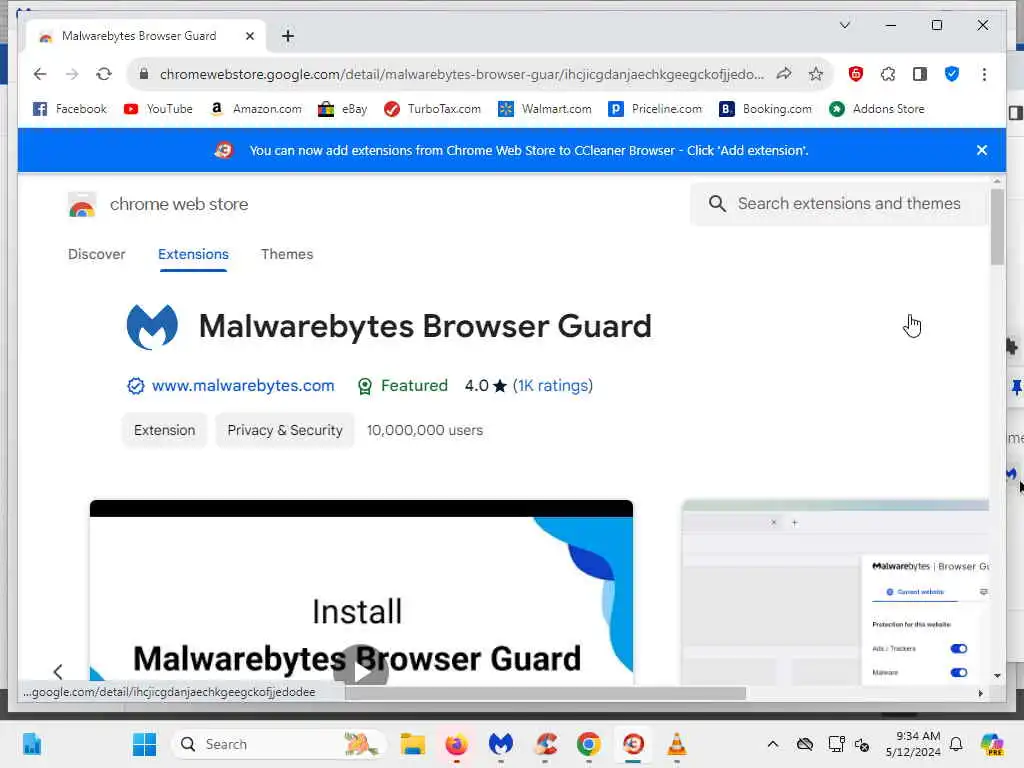The image size is (1024, 768).
Task: Click the chrome web store logo
Action: 158,204
